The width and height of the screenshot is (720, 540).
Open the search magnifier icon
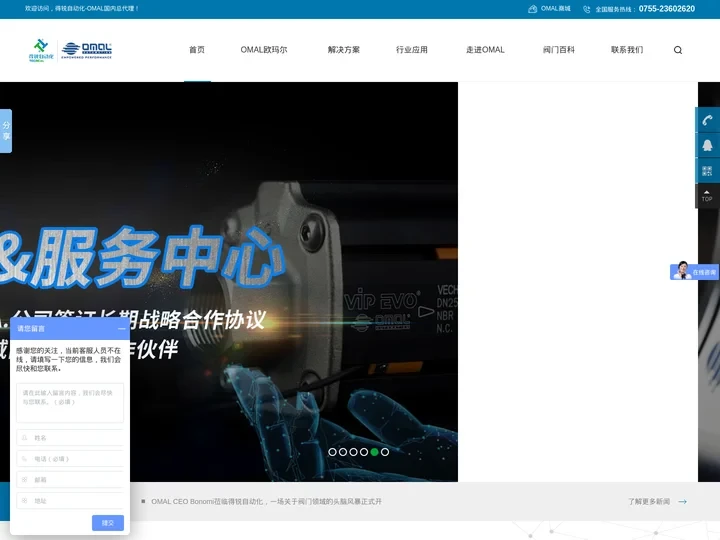tap(678, 50)
